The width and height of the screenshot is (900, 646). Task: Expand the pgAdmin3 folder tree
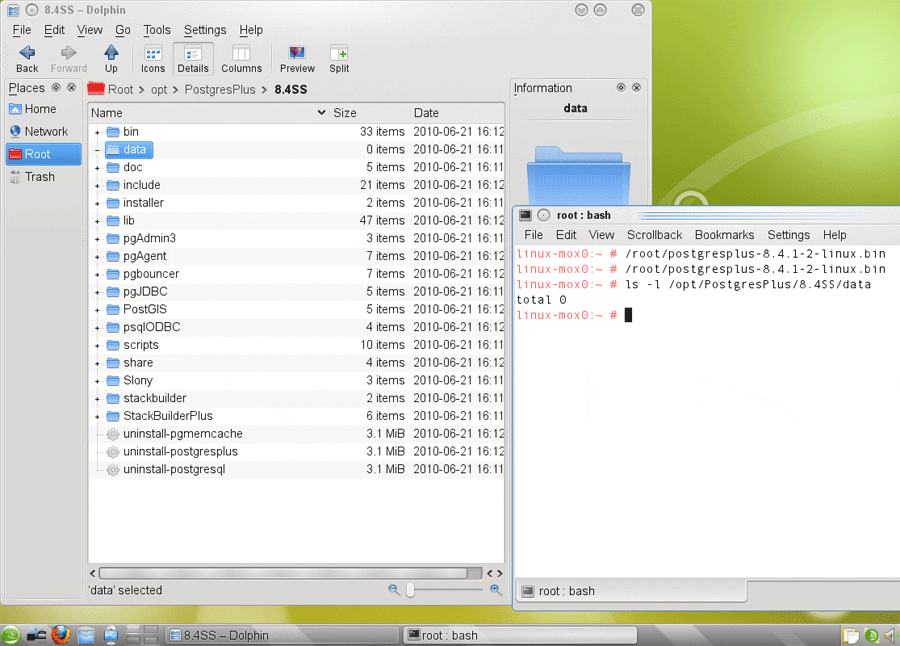97,239
